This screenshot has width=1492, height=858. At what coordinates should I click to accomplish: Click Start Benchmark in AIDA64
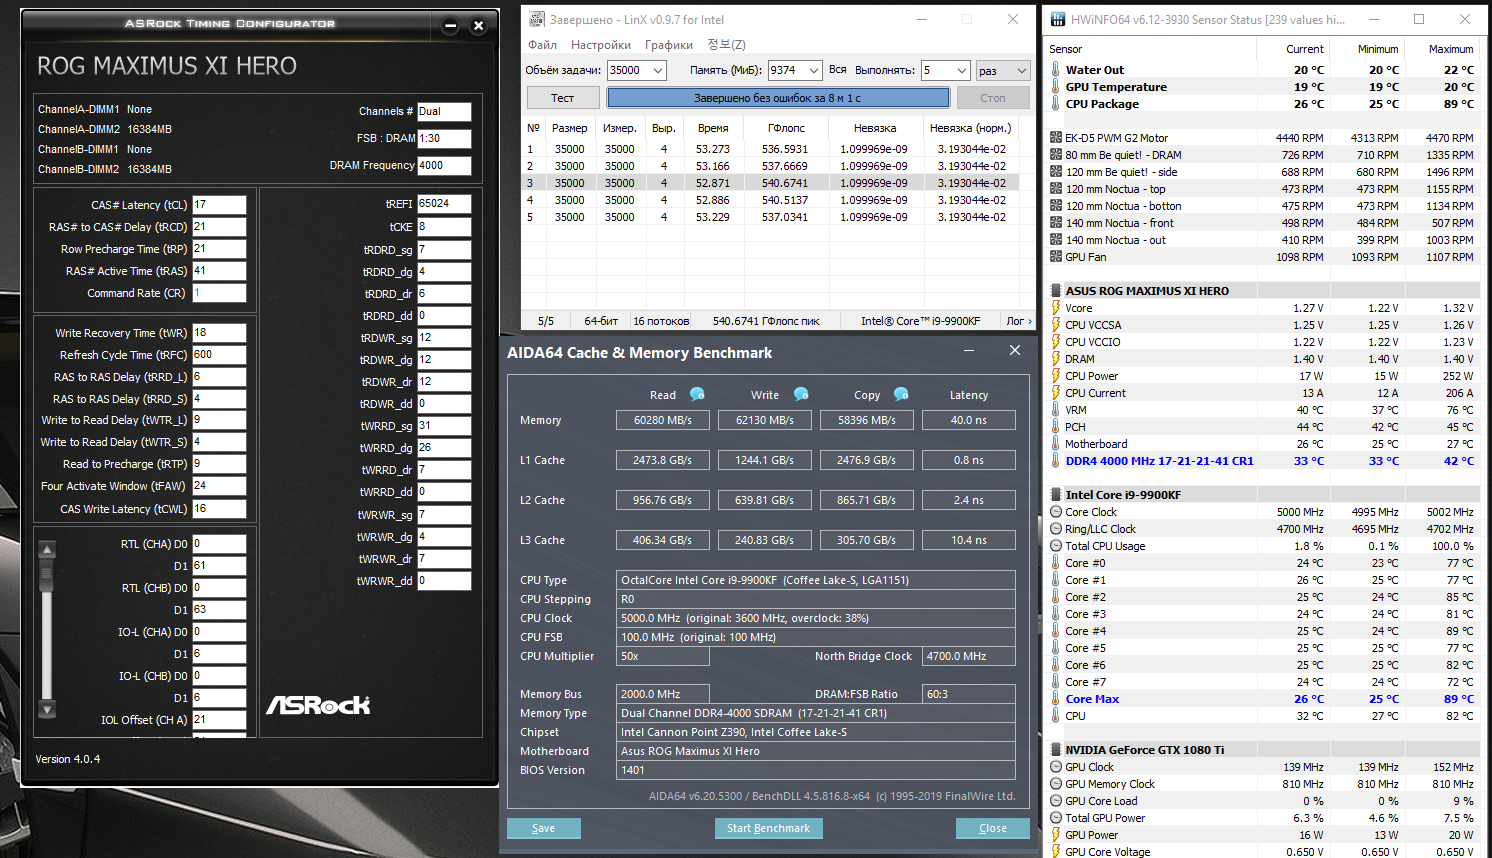(769, 828)
